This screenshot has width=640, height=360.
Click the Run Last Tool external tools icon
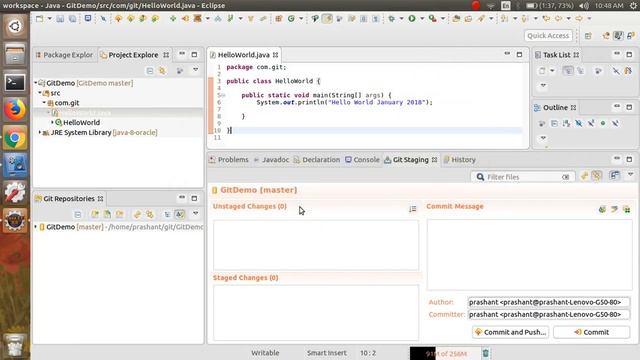pyautogui.click(x=432, y=18)
